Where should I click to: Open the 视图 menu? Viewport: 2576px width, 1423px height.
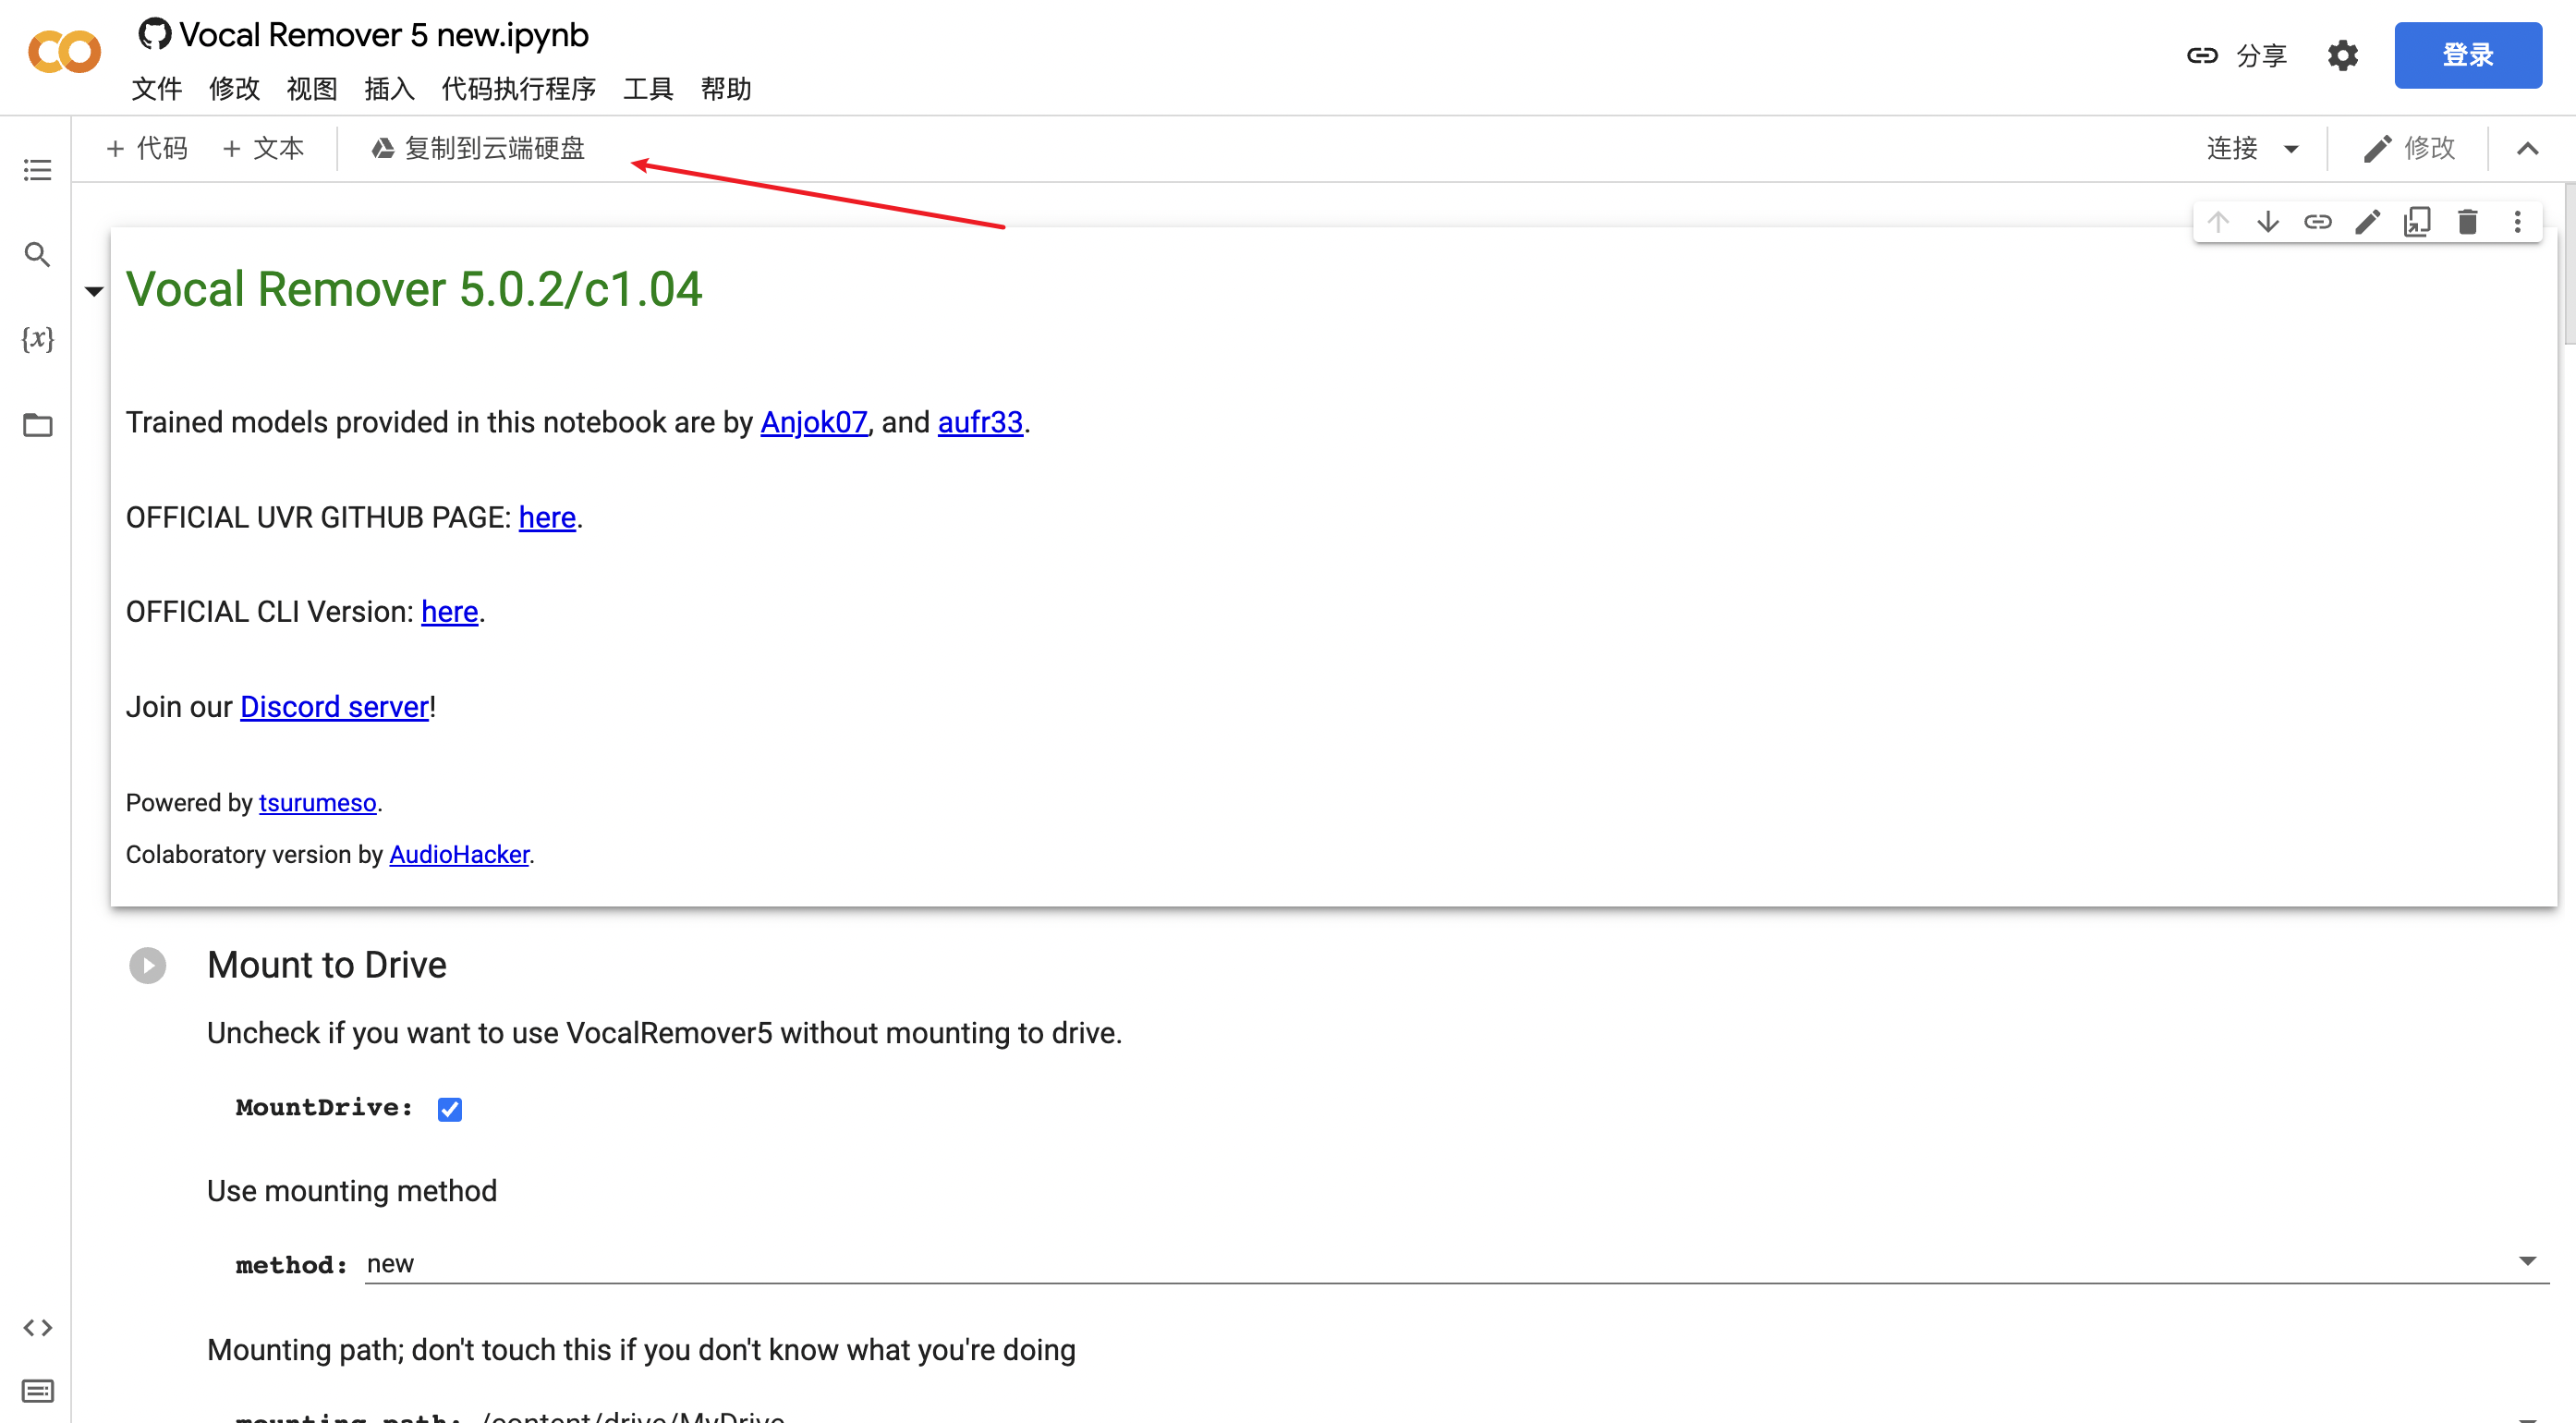click(x=311, y=89)
